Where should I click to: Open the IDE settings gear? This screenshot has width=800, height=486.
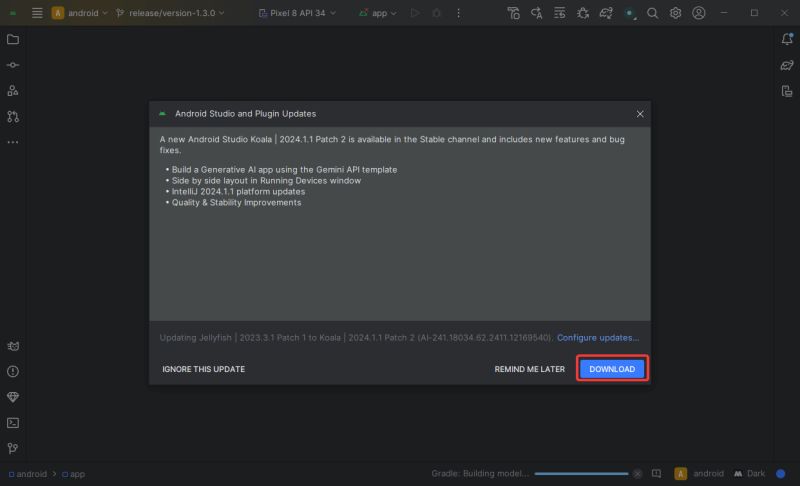676,13
